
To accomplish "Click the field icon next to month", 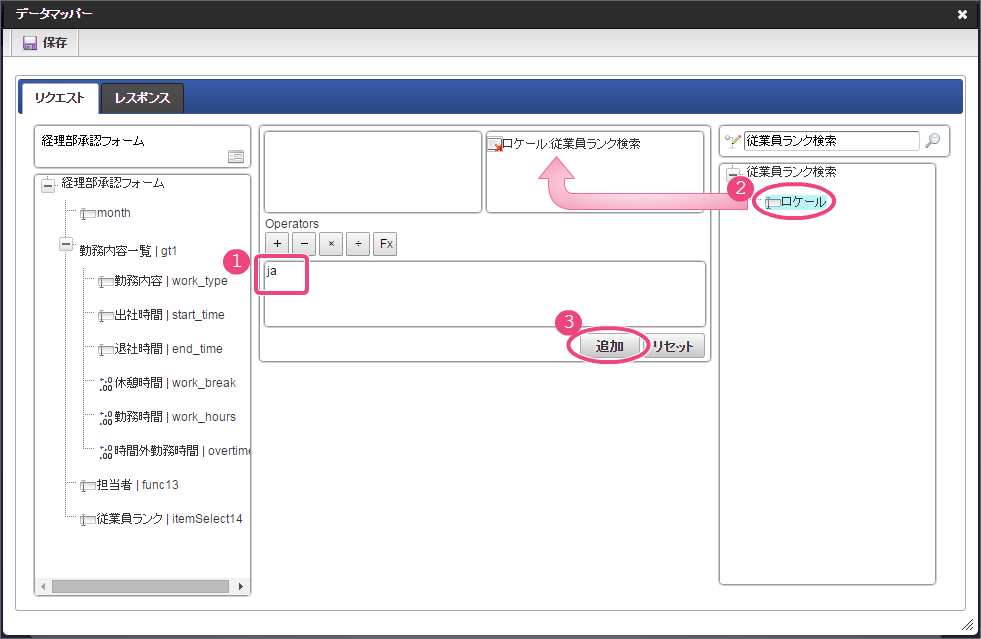I will click(x=88, y=214).
